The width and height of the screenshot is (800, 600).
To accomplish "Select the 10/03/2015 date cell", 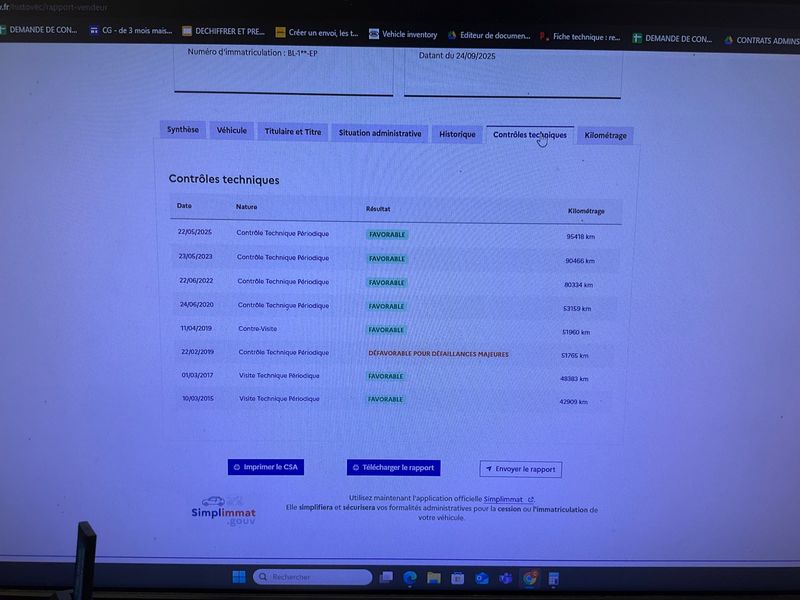I will [198, 398].
